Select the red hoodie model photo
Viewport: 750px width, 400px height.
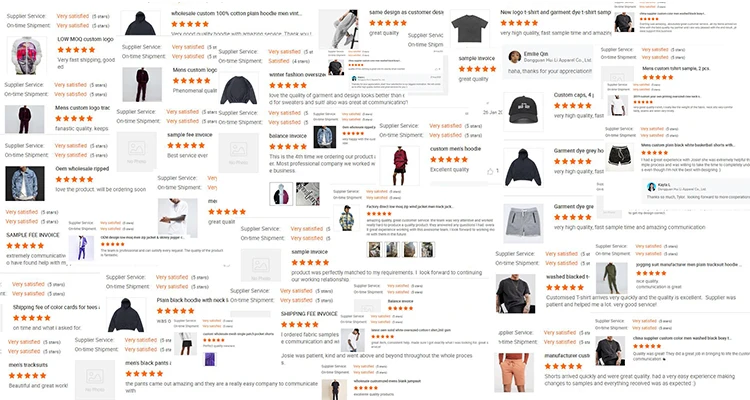(x=399, y=166)
